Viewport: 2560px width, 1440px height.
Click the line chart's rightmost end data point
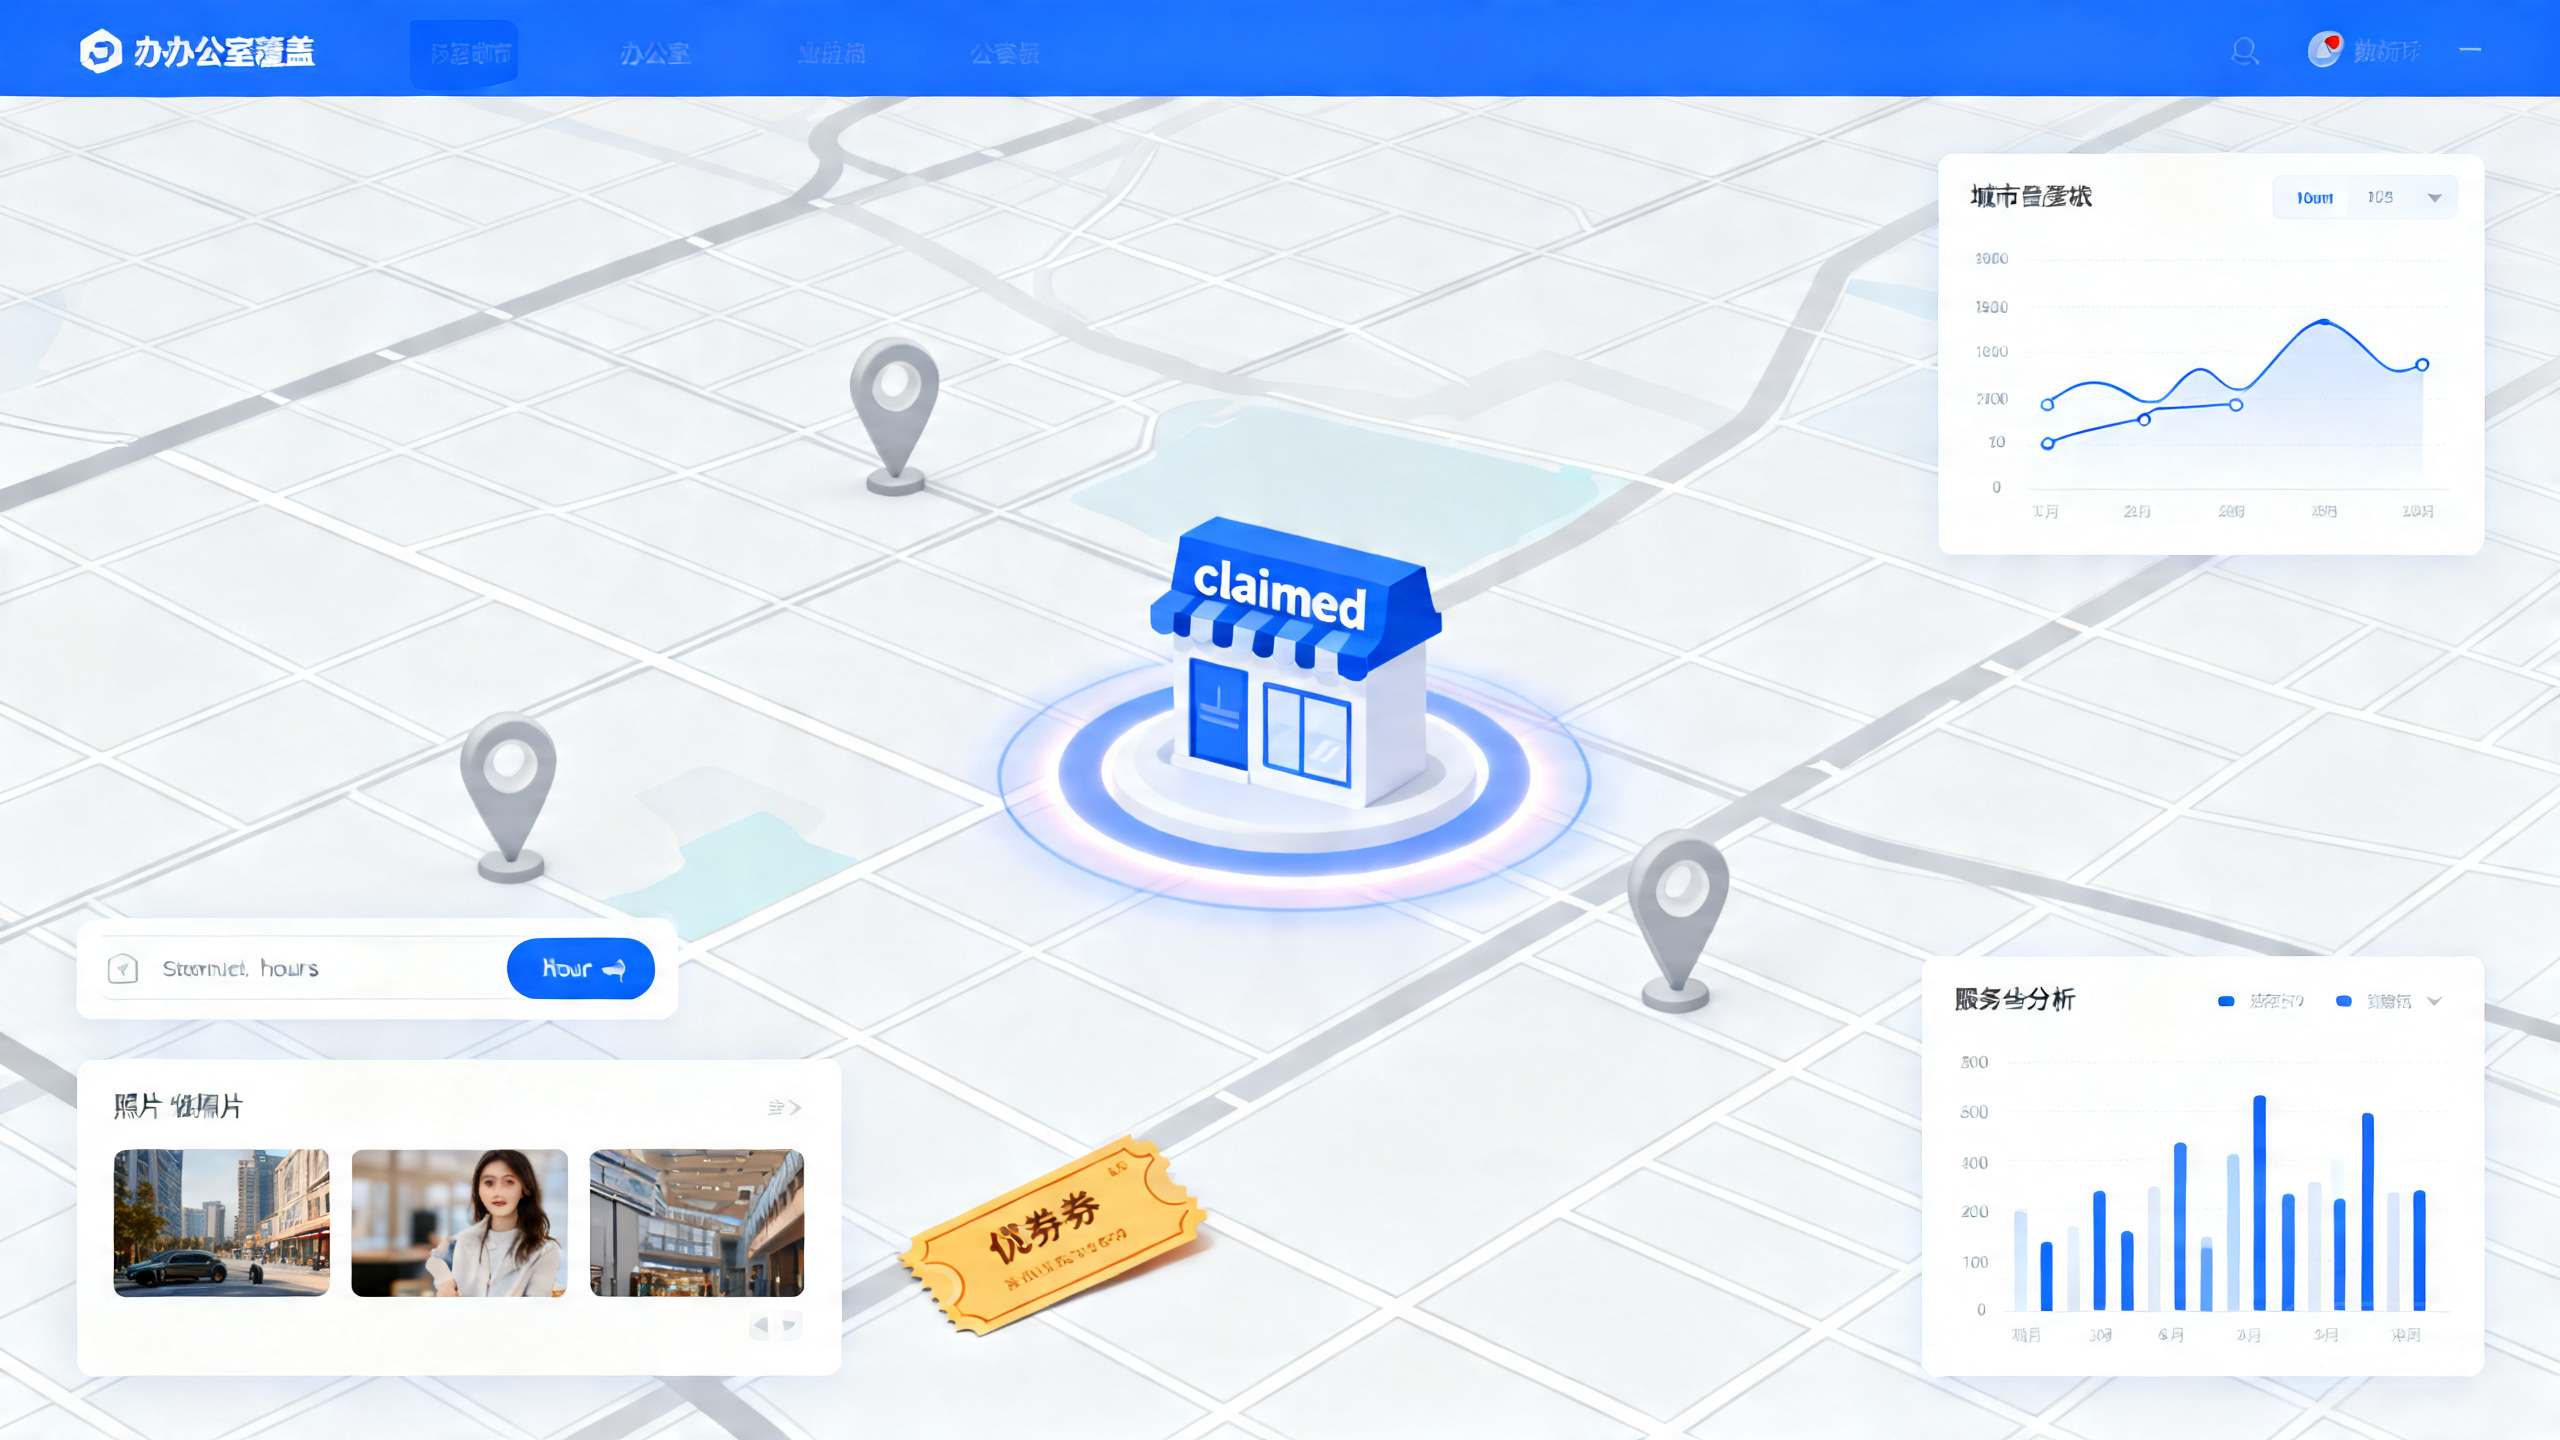2422,365
